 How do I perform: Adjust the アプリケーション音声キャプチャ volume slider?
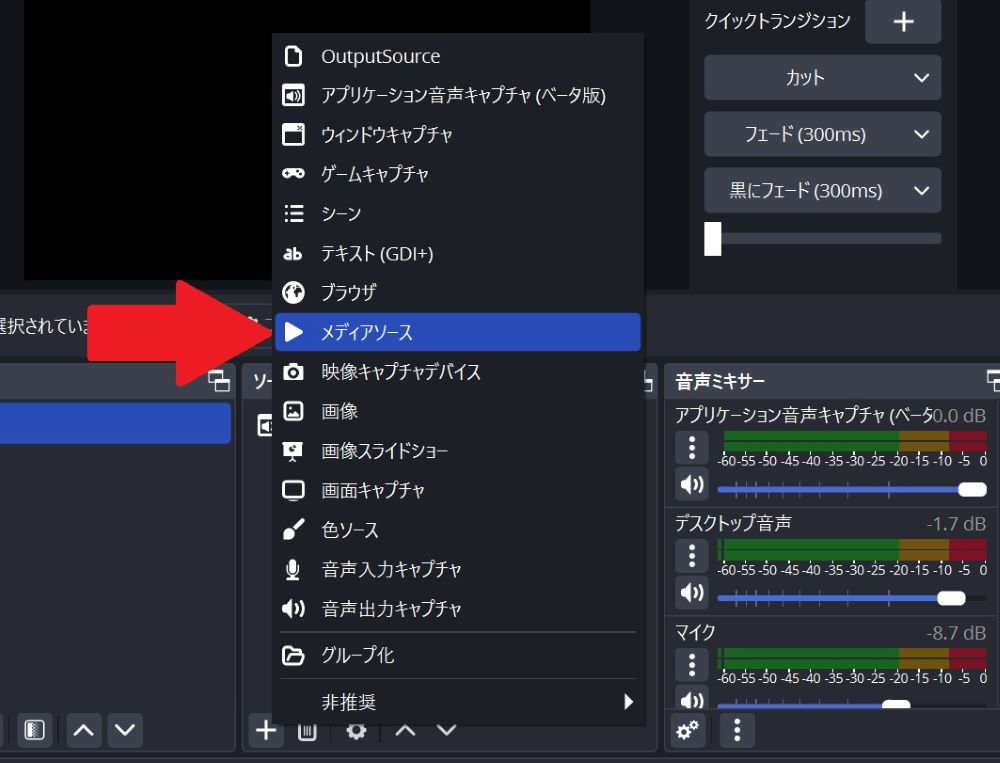pos(852,489)
